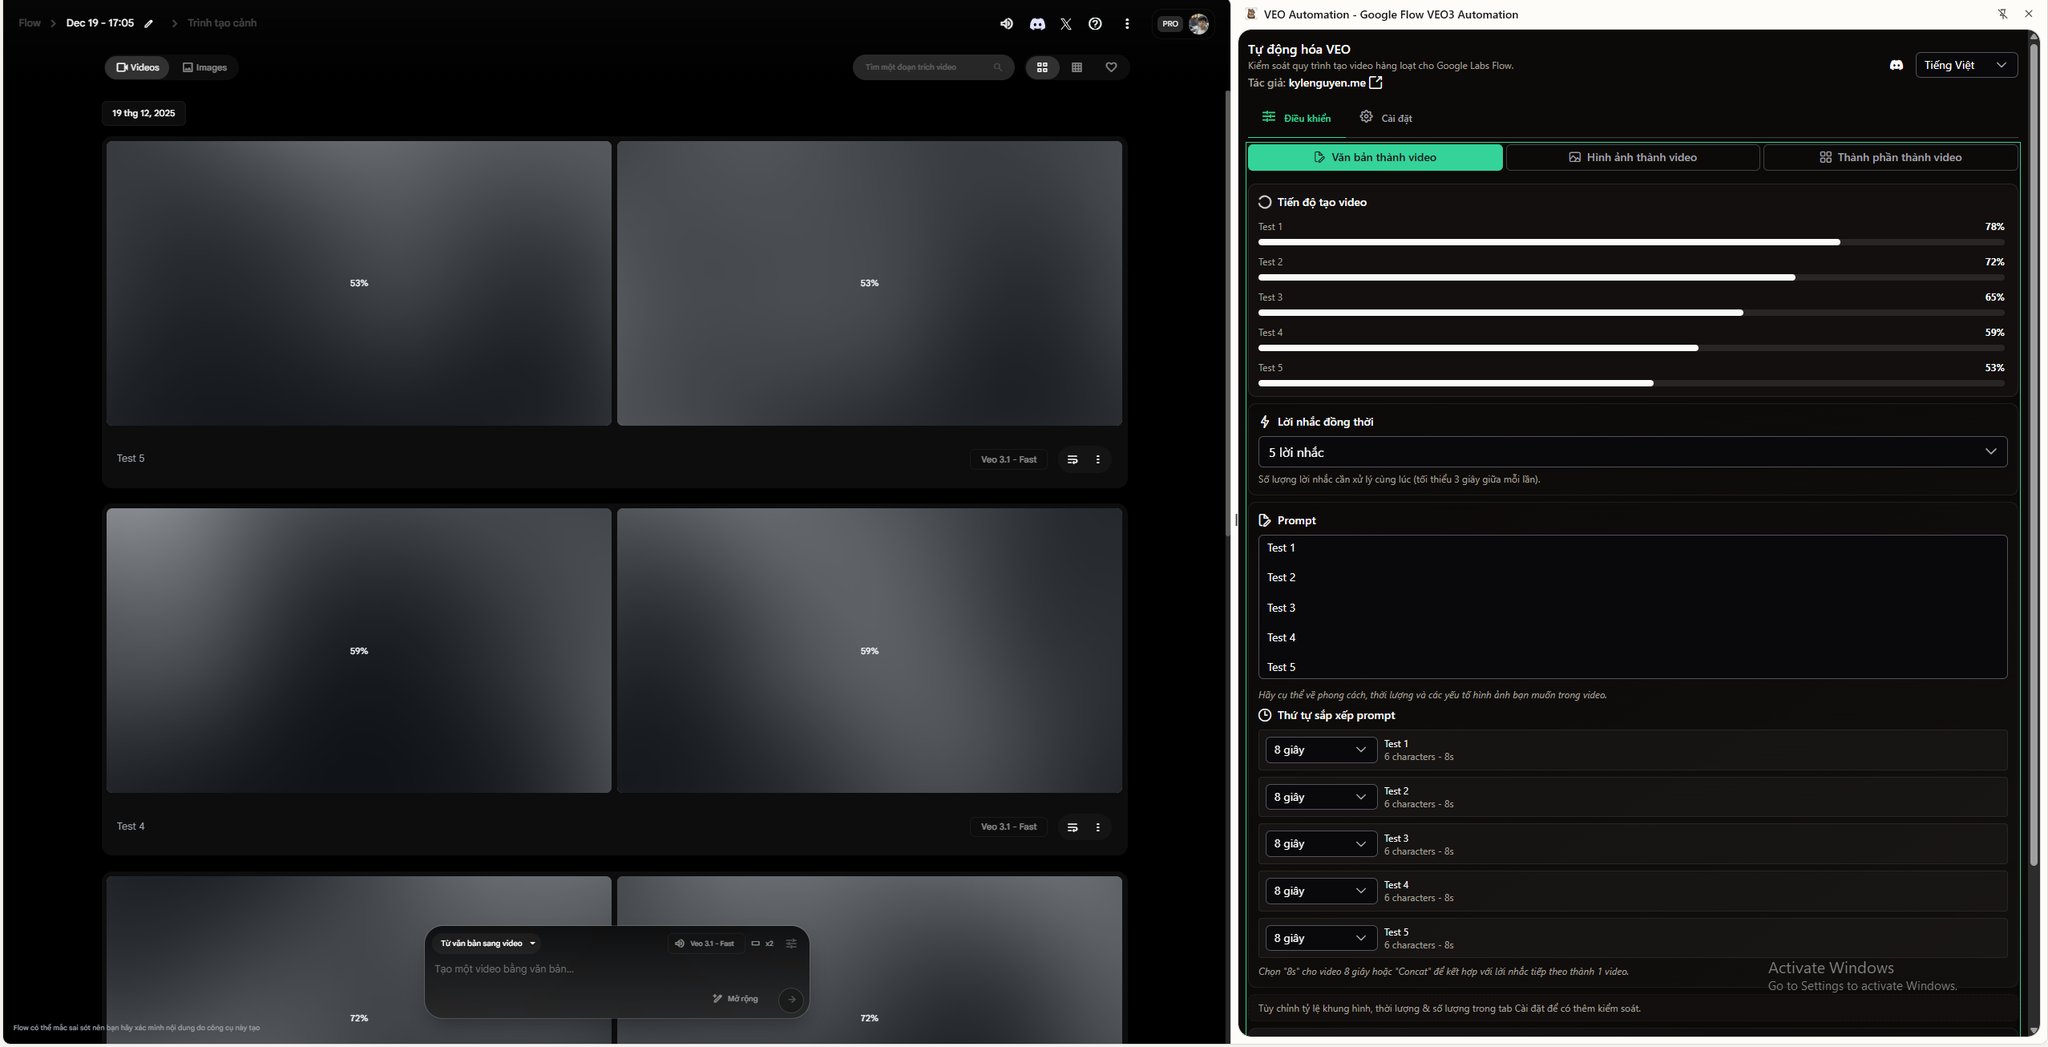Switch to small grid view
This screenshot has width=2048, height=1047.
point(1077,68)
